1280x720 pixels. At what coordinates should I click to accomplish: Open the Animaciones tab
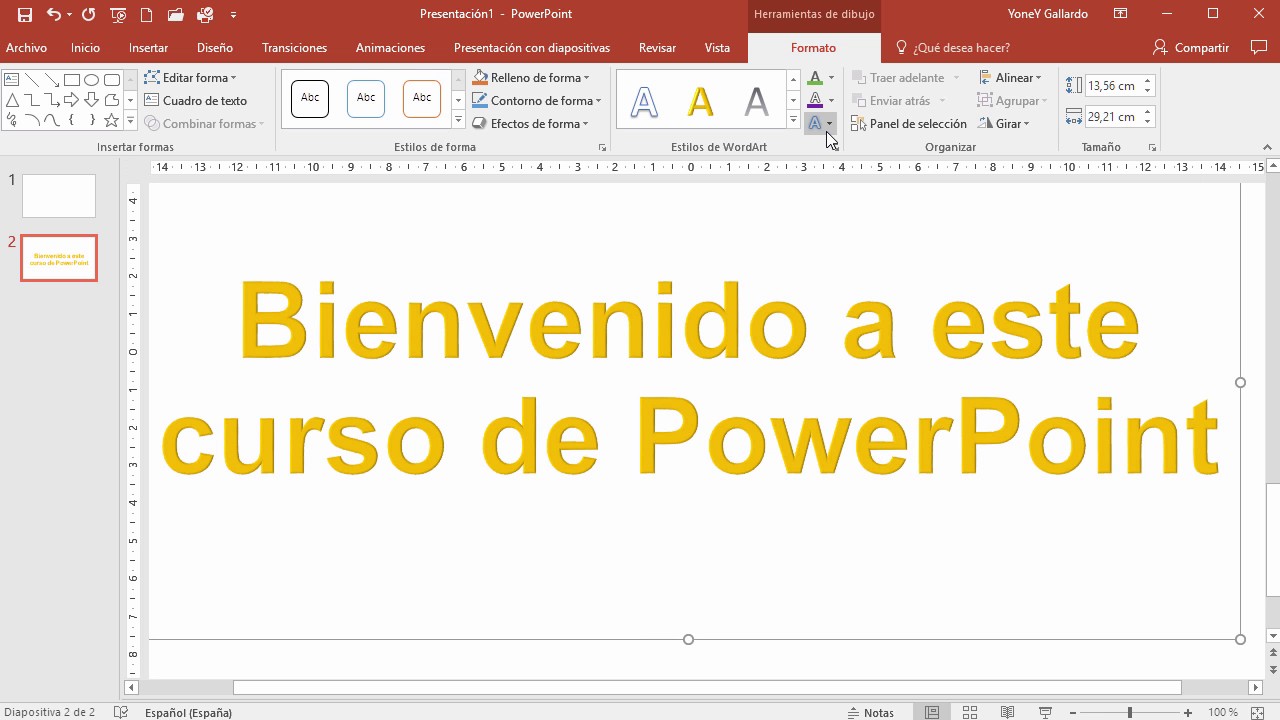click(390, 48)
